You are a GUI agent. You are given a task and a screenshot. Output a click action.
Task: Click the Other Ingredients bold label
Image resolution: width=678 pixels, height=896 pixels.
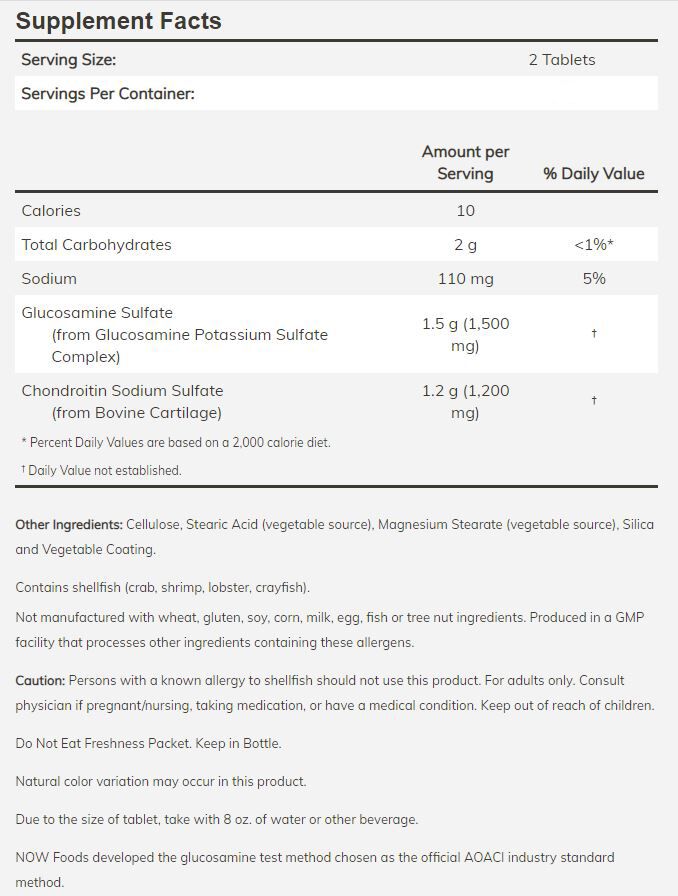tap(69, 525)
